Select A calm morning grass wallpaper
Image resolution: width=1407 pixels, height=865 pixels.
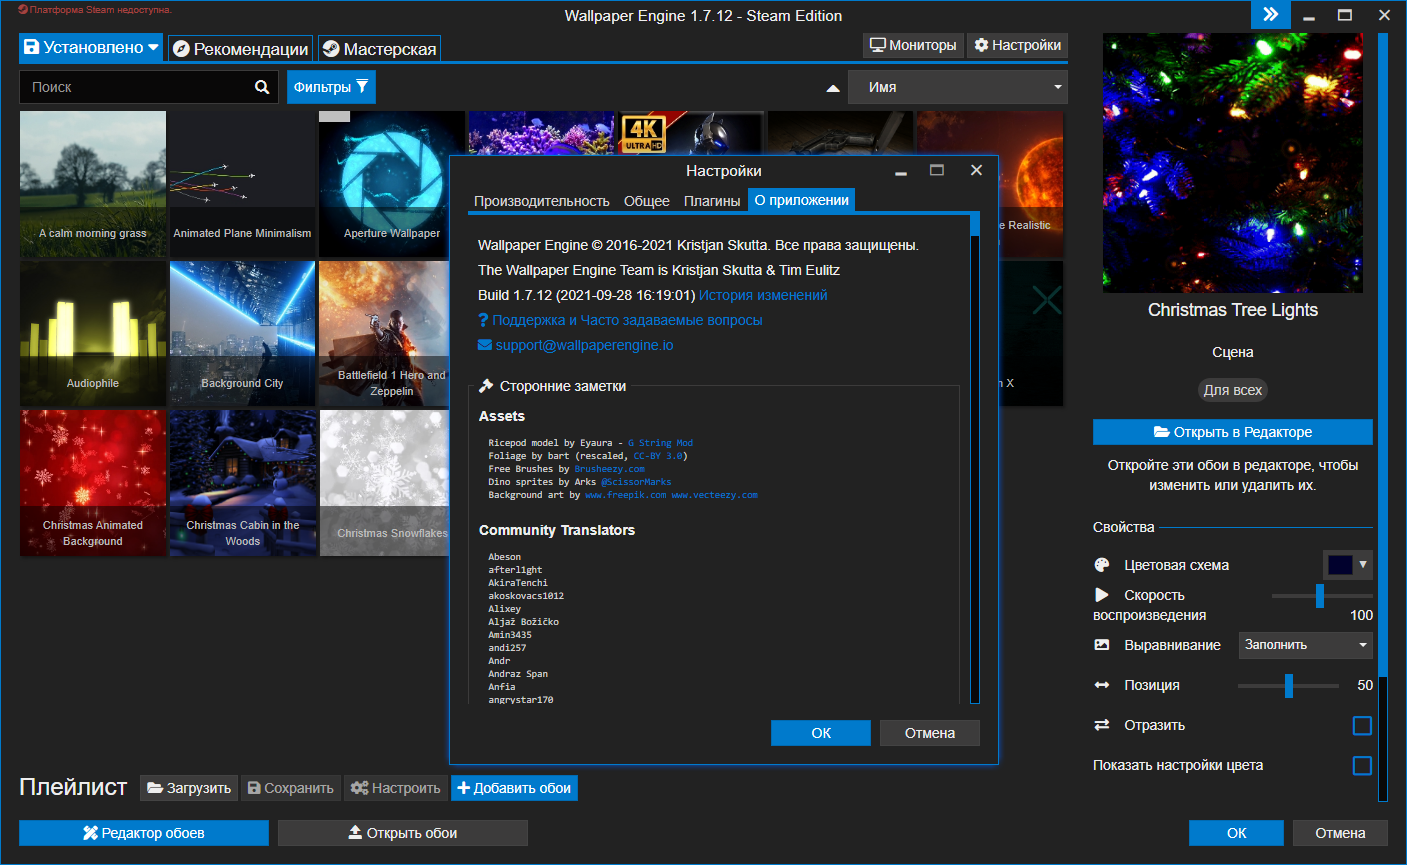coord(93,184)
